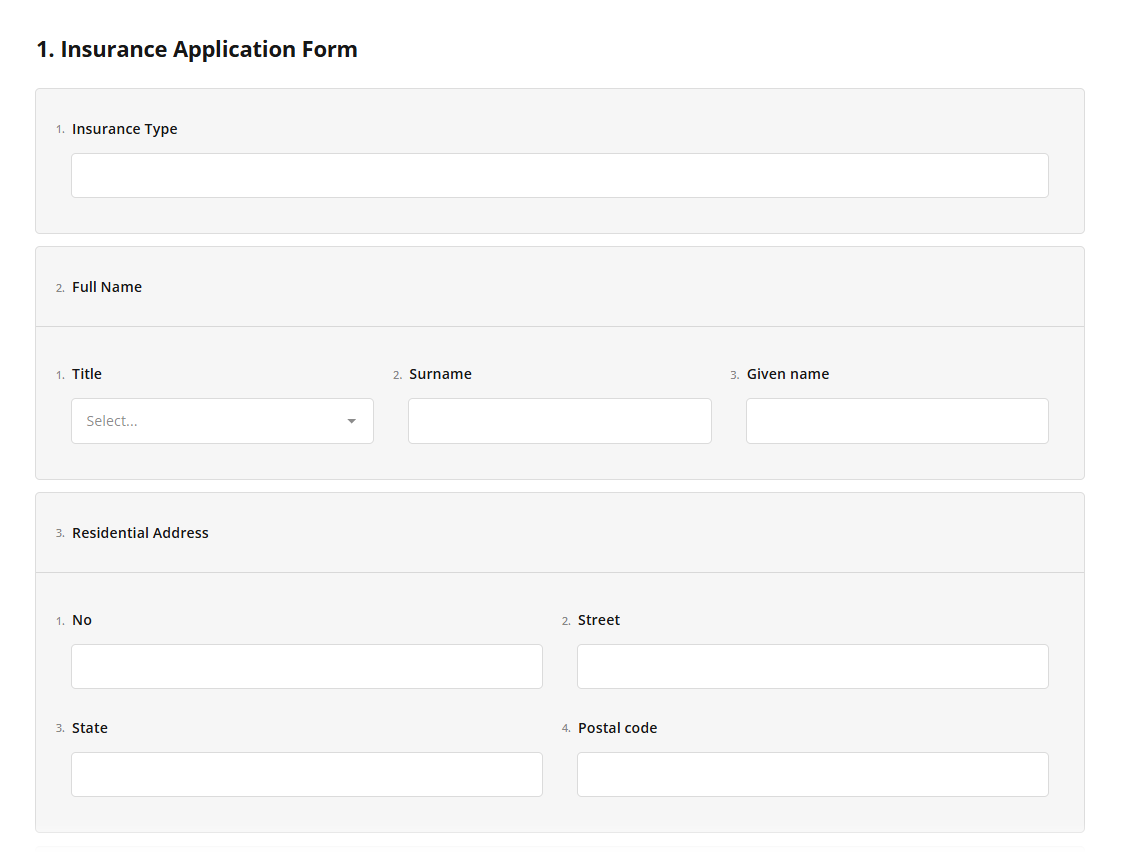Click the Postal code input field
This screenshot has height=852, width=1122.
point(812,774)
